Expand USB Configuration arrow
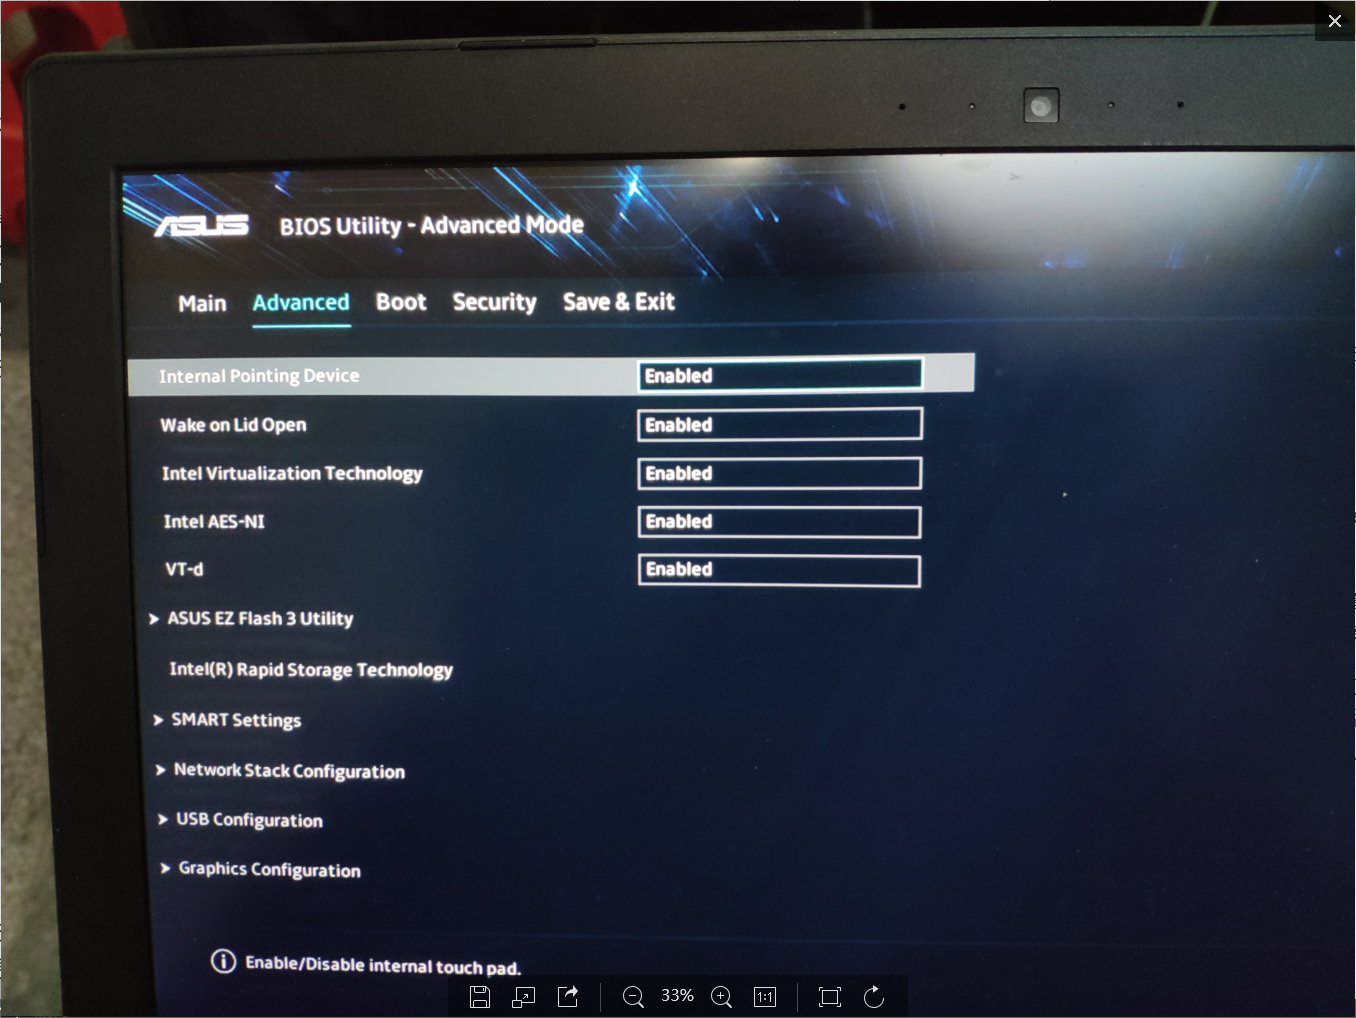Viewport: 1356px width, 1018px height. (163, 820)
